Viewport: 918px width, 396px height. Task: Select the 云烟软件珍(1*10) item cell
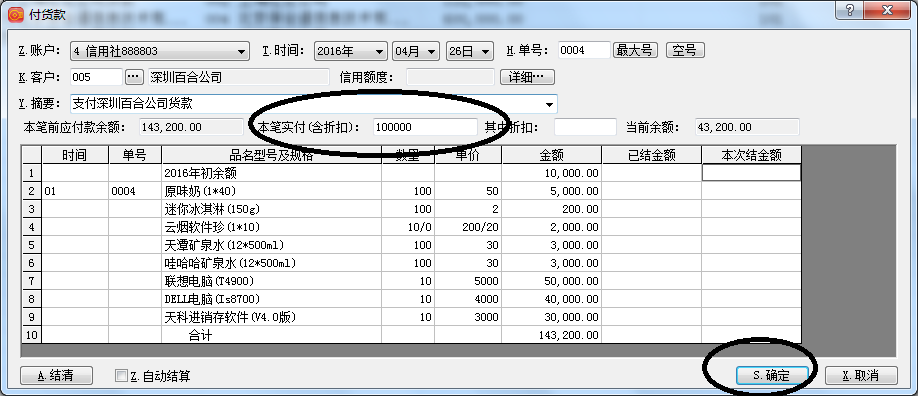pos(272,227)
